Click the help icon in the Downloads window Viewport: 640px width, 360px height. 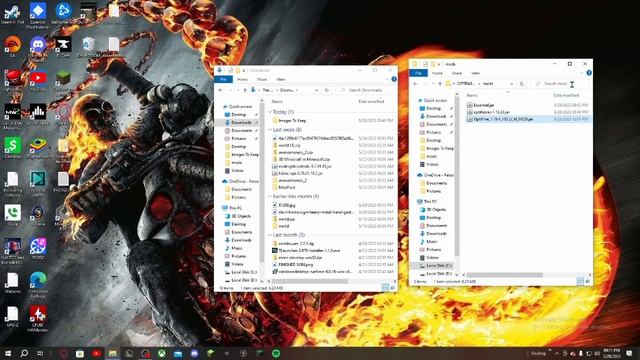click(x=394, y=79)
